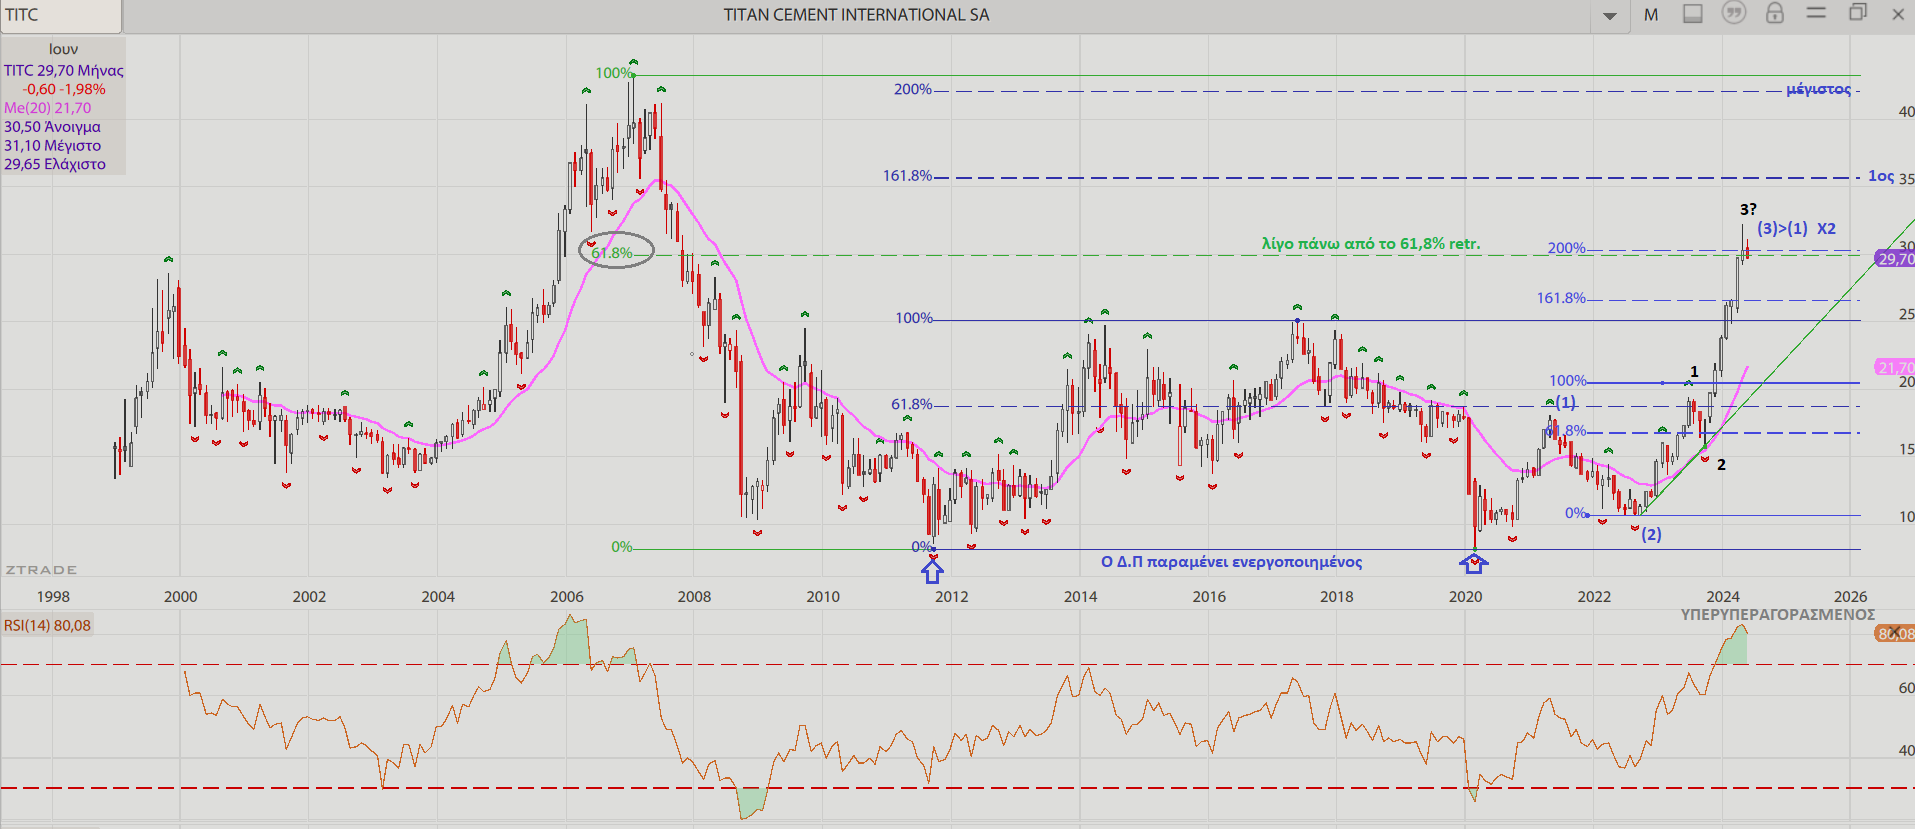The height and width of the screenshot is (829, 1915).
Task: Click the Ιουν month label in legend
Action: click(x=63, y=49)
